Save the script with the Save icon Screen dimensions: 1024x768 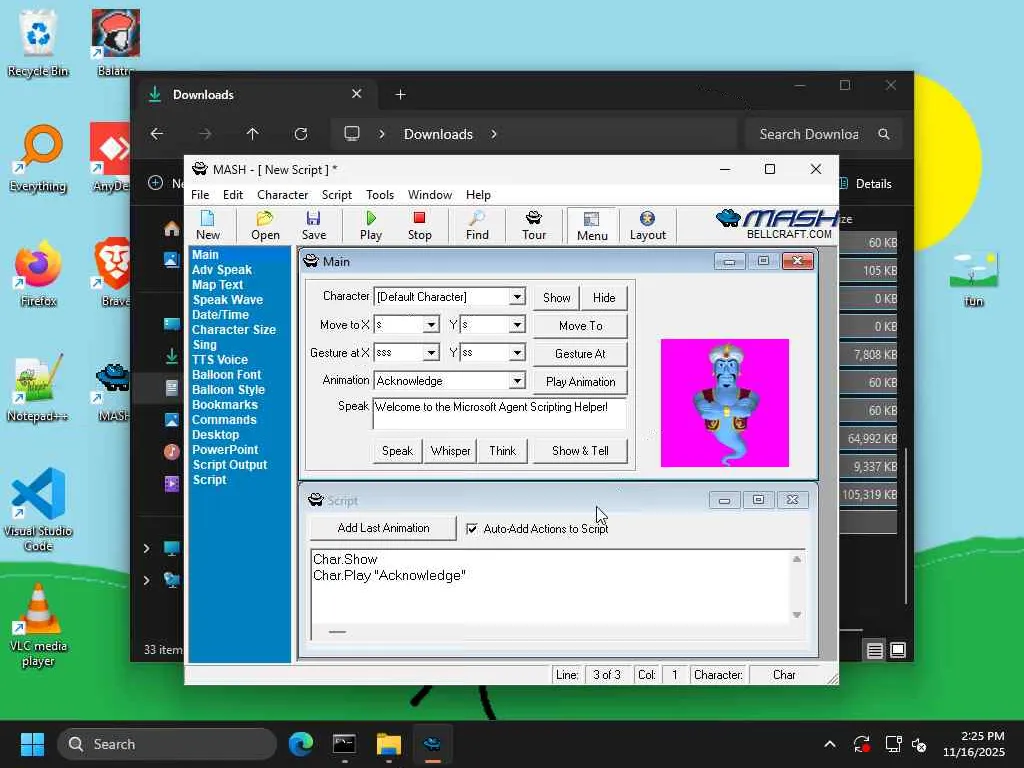[x=313, y=225]
